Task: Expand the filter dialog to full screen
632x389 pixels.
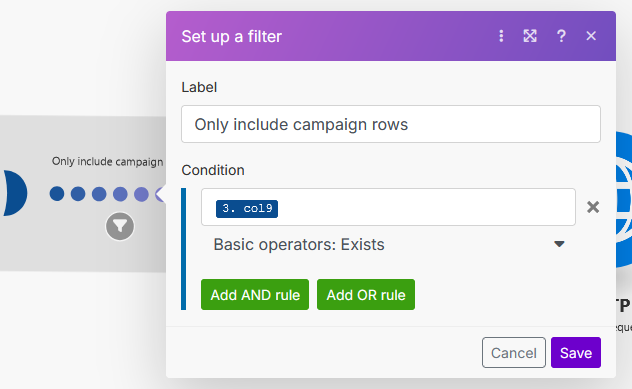Action: pos(530,36)
